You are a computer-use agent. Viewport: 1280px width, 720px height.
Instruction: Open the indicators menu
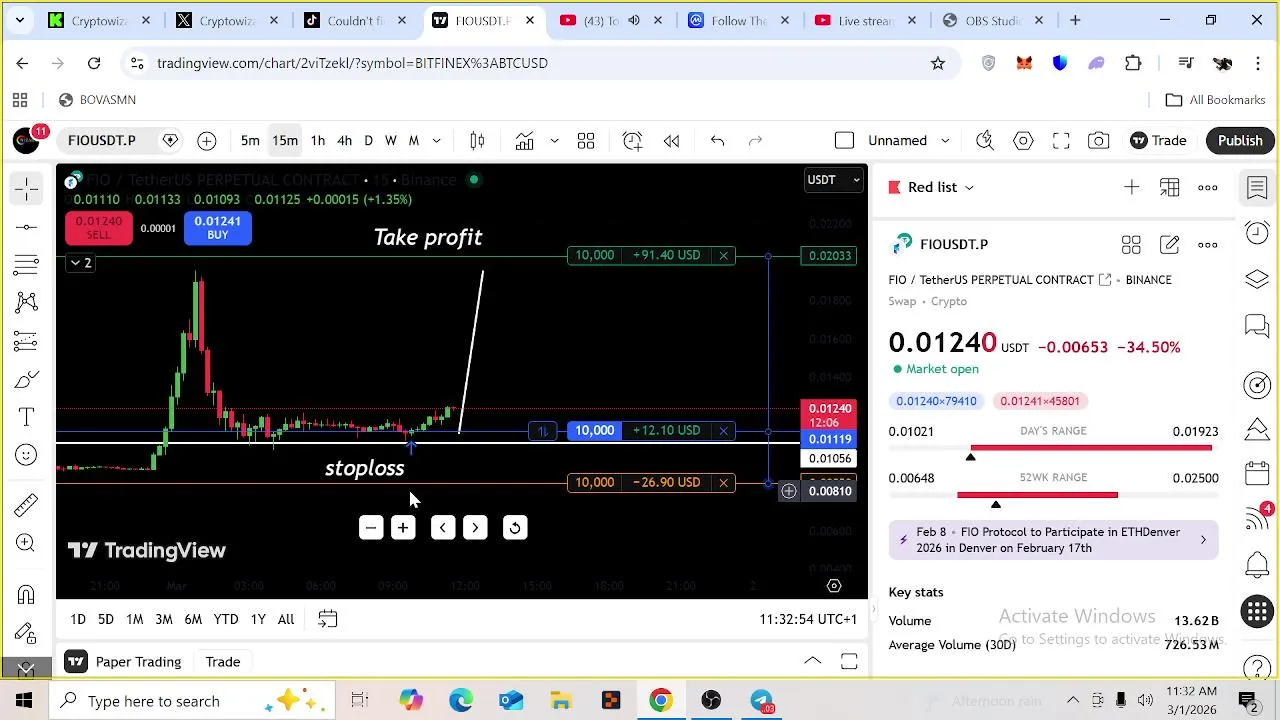[525, 141]
